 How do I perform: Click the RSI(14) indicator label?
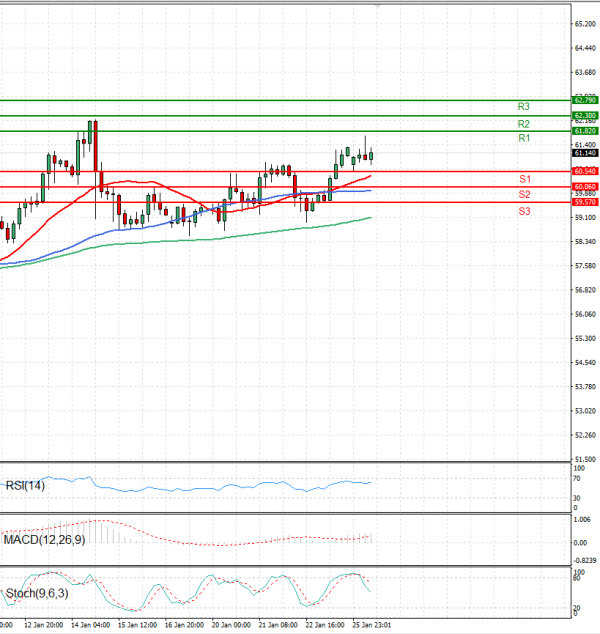[x=25, y=485]
